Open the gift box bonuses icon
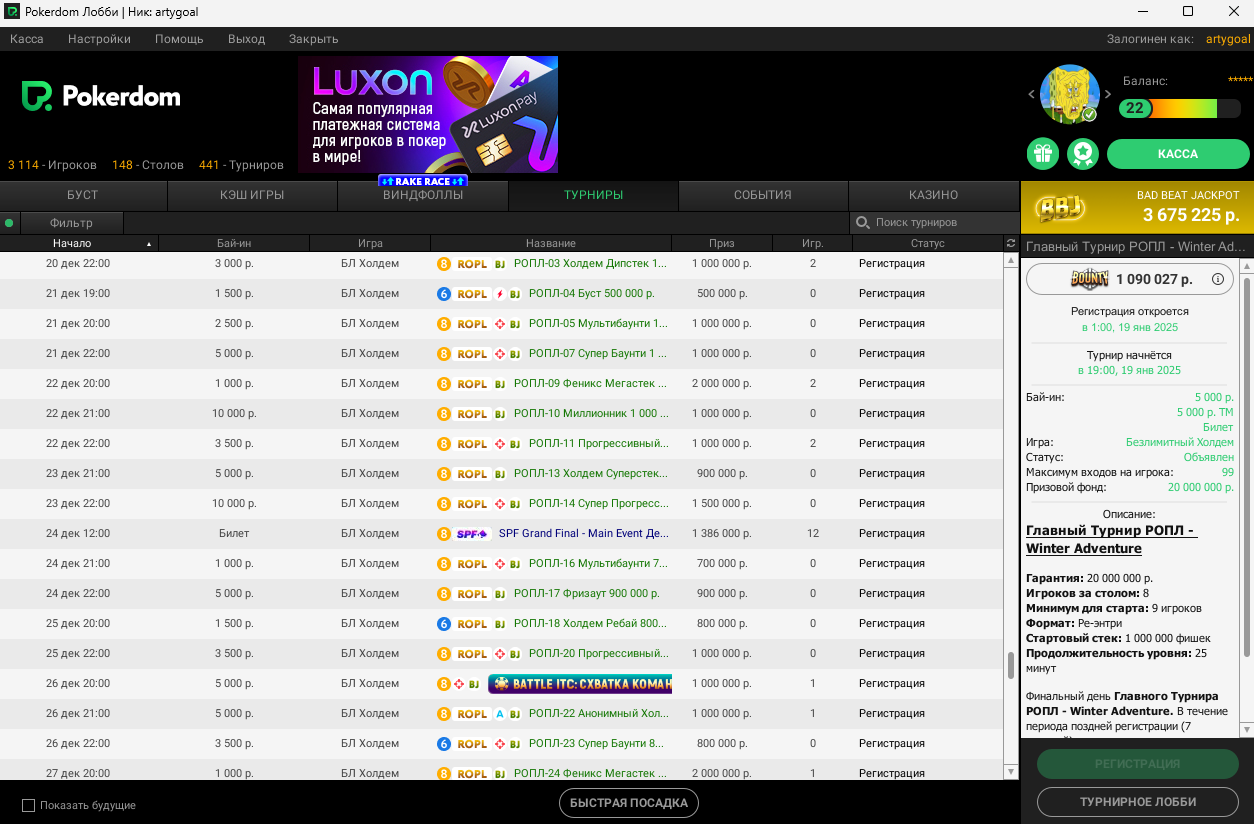This screenshot has height=824, width=1254. click(1043, 153)
